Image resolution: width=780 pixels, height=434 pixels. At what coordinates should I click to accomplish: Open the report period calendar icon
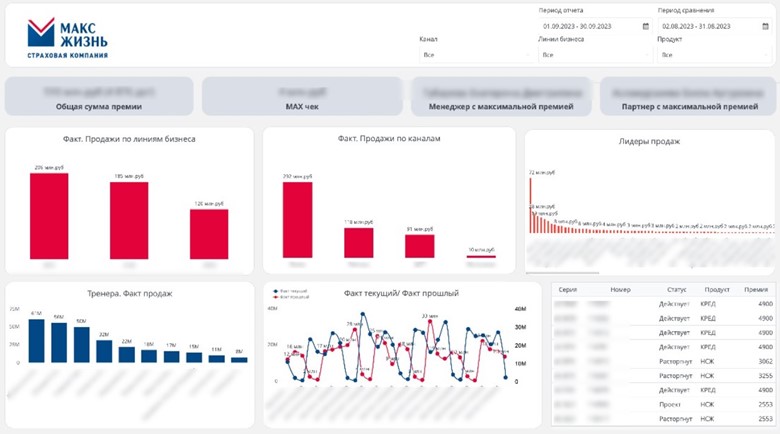point(646,26)
